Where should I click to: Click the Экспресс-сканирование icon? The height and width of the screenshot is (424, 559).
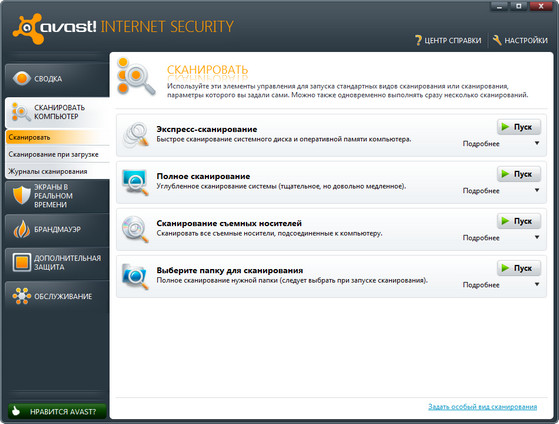coord(135,135)
